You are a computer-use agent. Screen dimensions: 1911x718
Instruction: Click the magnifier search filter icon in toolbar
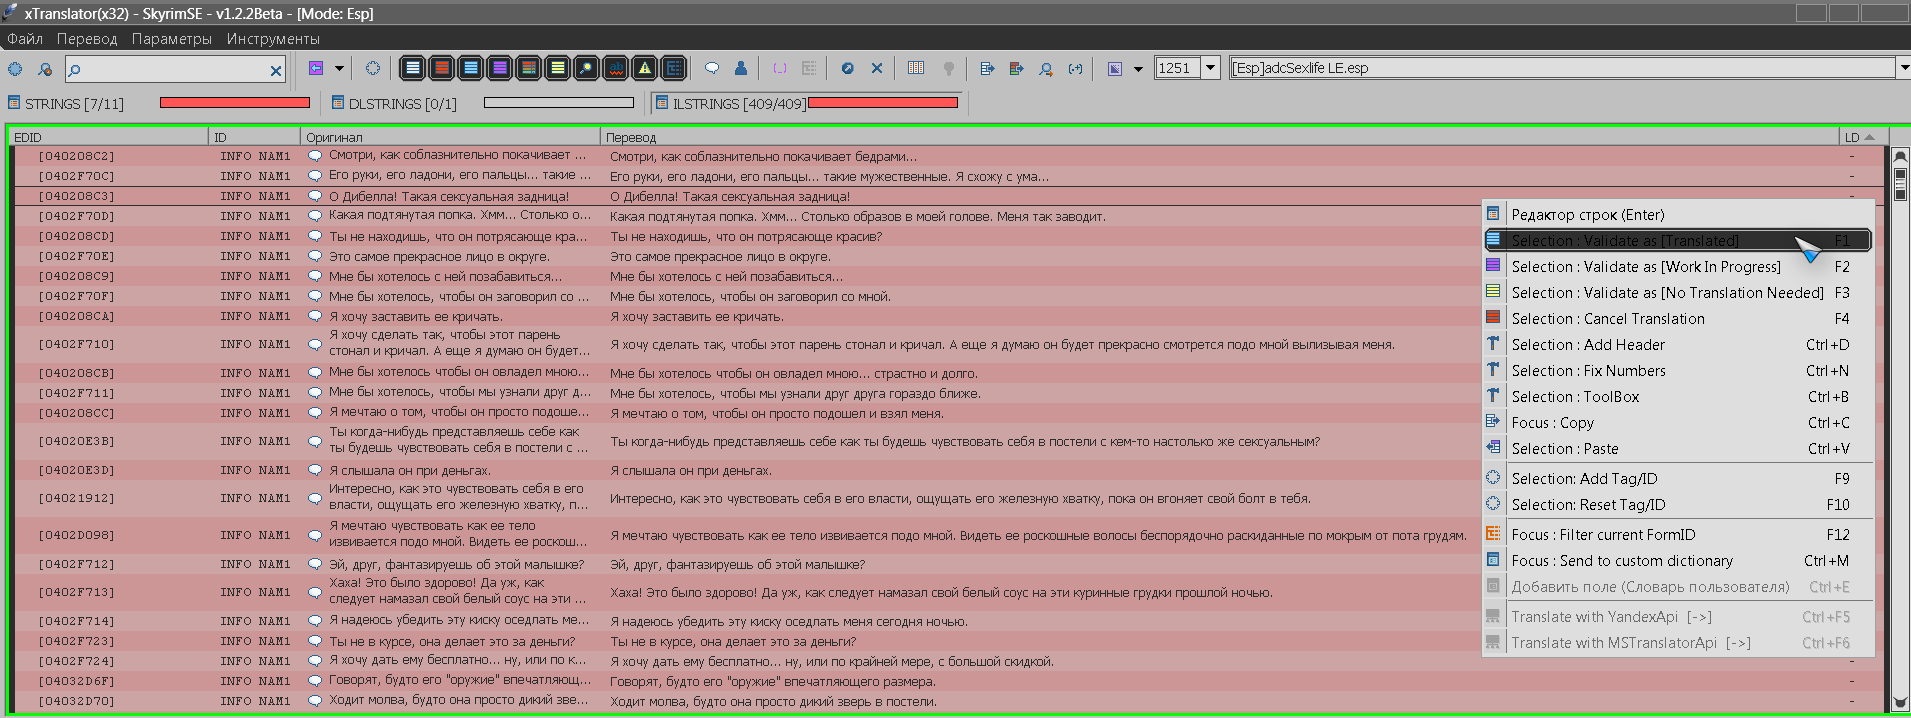click(587, 68)
